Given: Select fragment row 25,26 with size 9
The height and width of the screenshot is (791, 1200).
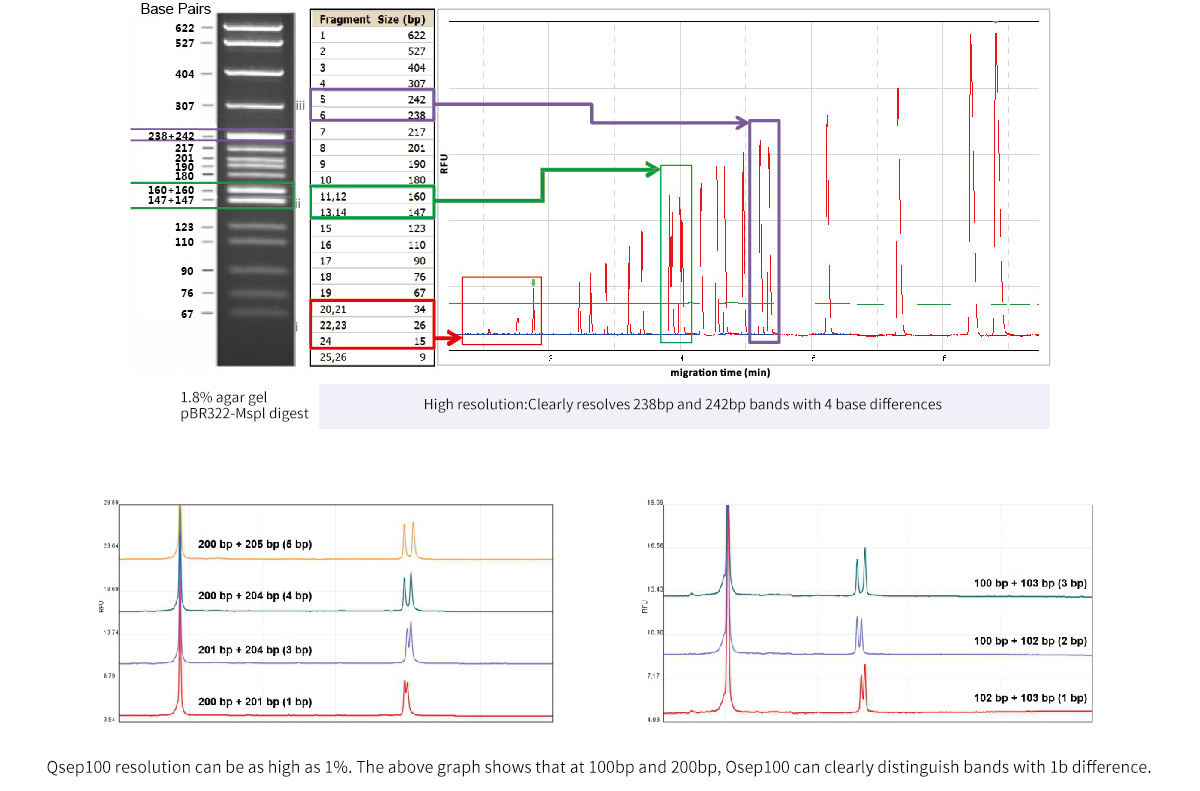Looking at the screenshot, I should tap(372, 356).
